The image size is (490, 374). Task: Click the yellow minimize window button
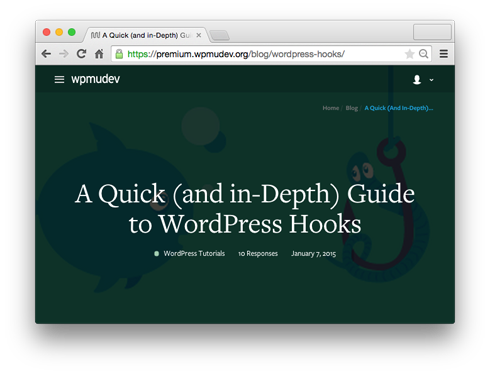click(59, 32)
